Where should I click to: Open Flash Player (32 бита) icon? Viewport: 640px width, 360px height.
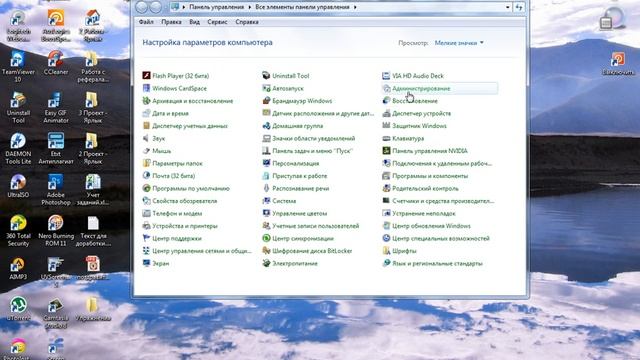coord(146,76)
